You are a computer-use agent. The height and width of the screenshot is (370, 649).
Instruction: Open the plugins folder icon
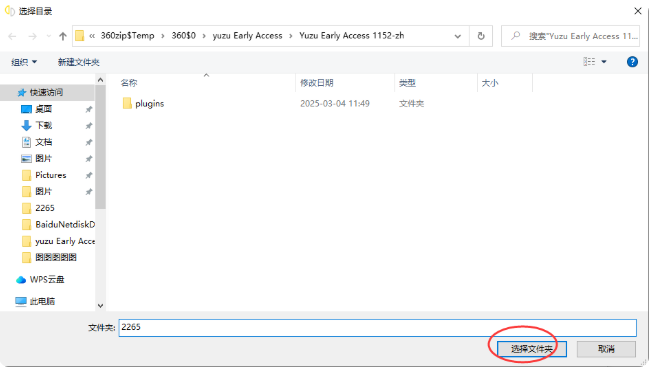pos(127,103)
